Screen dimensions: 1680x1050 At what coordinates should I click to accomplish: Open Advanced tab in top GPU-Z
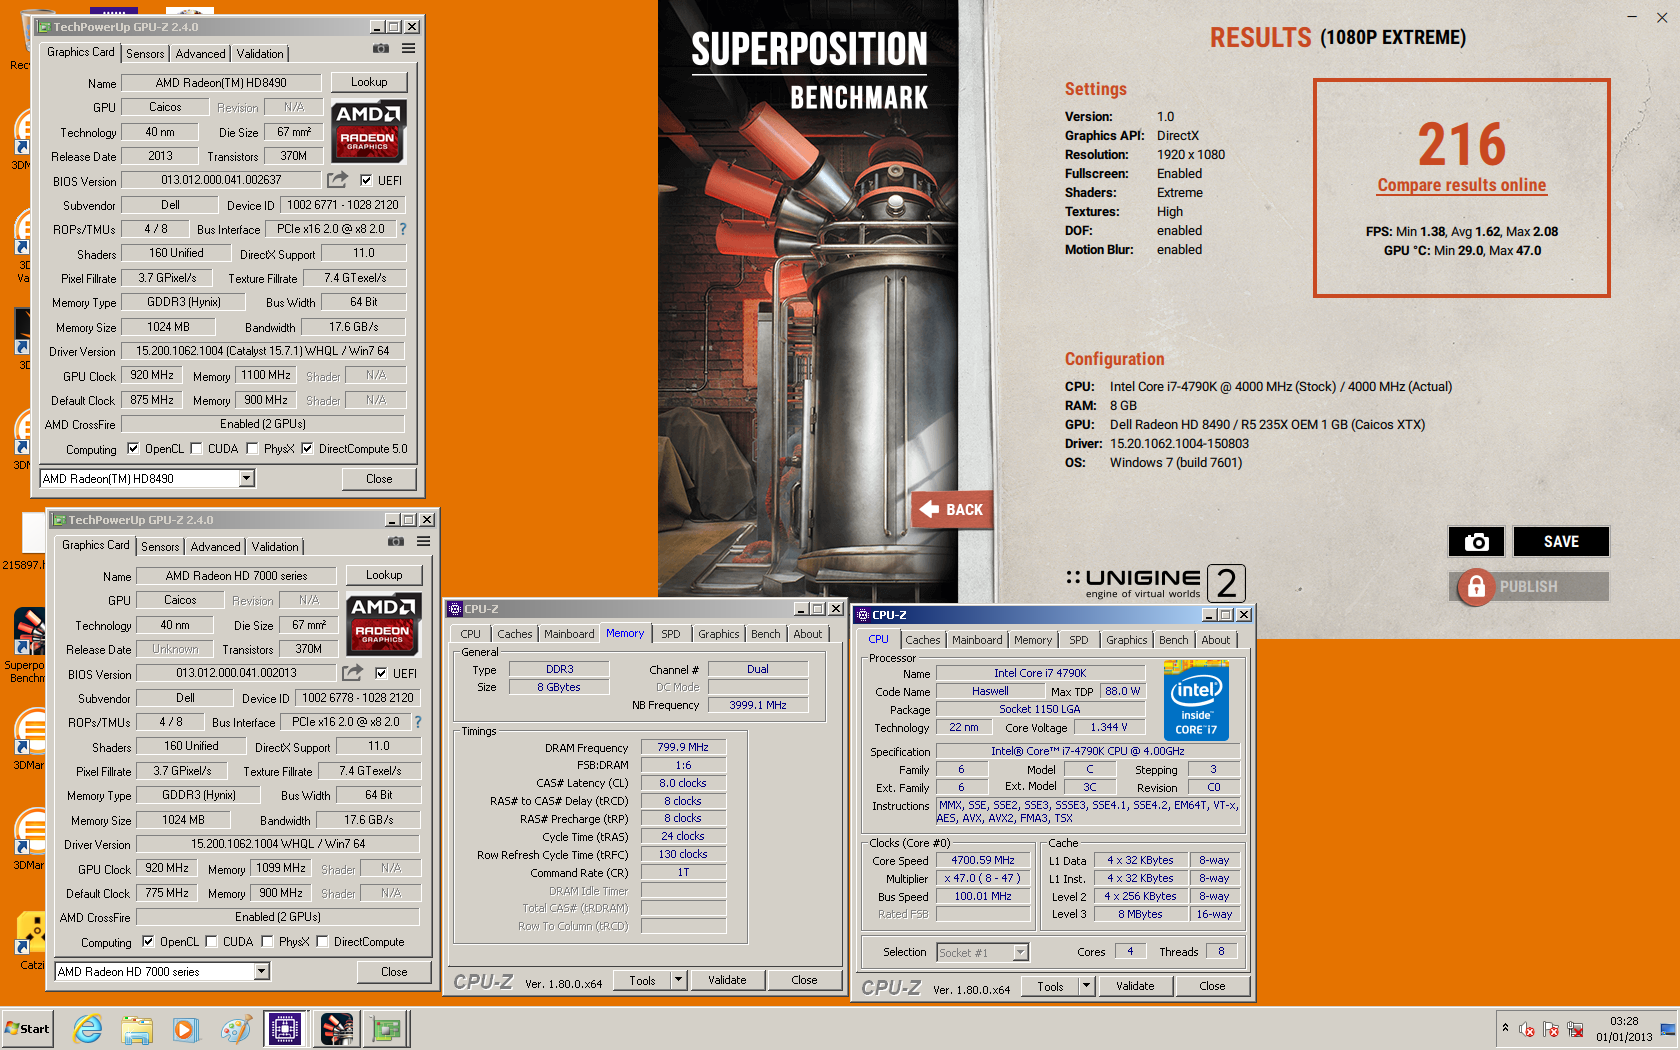pos(201,54)
